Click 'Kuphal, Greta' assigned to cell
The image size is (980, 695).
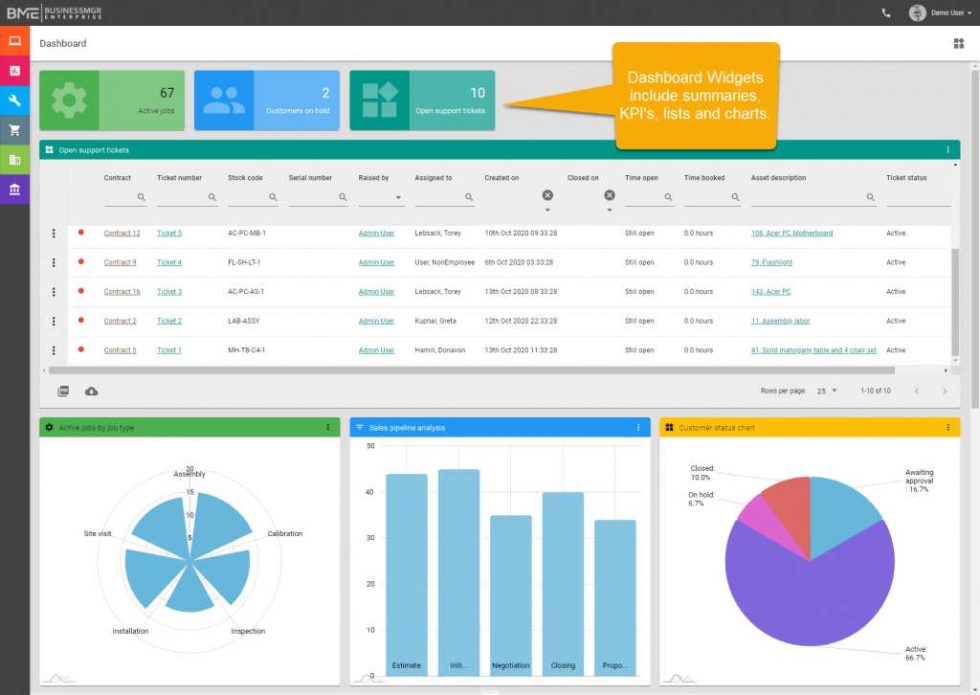pos(436,321)
